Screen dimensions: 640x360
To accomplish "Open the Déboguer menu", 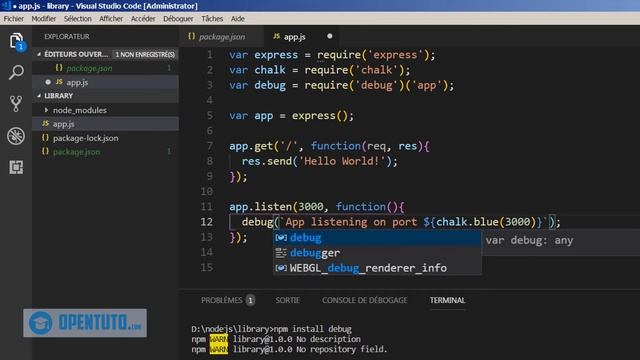I will (x=178, y=19).
